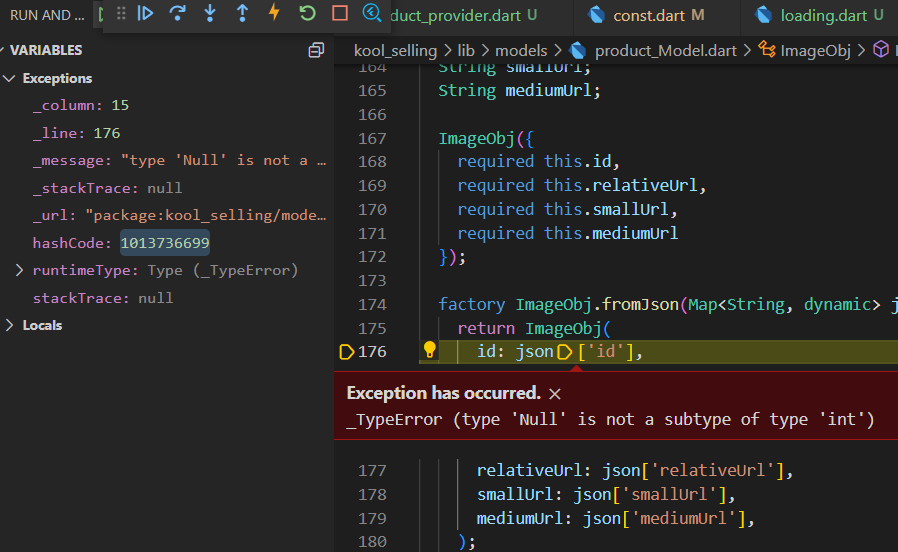Click json['mediumUrl'] on line 179
This screenshot has width=898, height=552.
(x=664, y=519)
